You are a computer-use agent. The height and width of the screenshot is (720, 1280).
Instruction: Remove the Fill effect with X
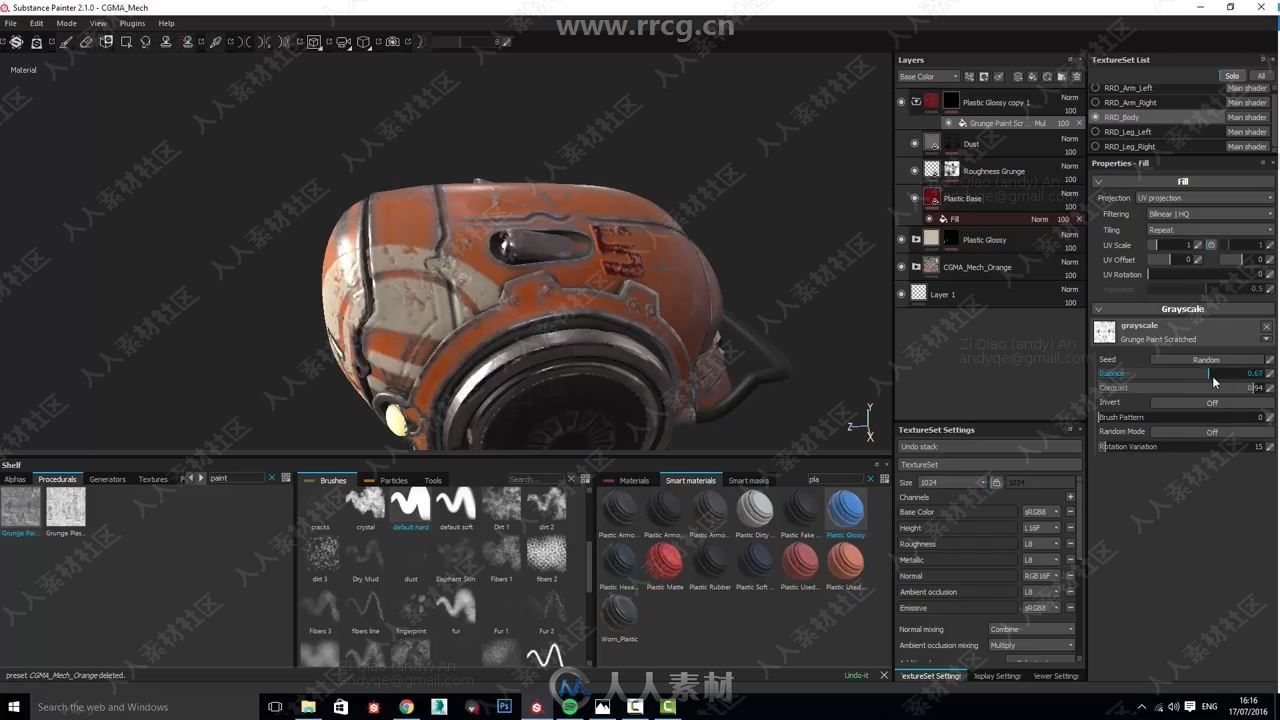[x=1079, y=219]
